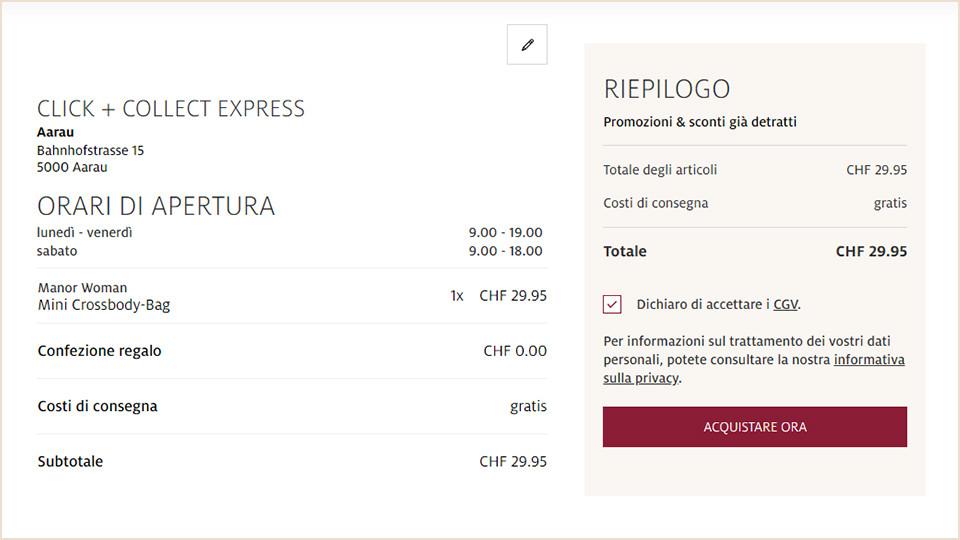Select the Click + Collect Express heading

pos(171,108)
